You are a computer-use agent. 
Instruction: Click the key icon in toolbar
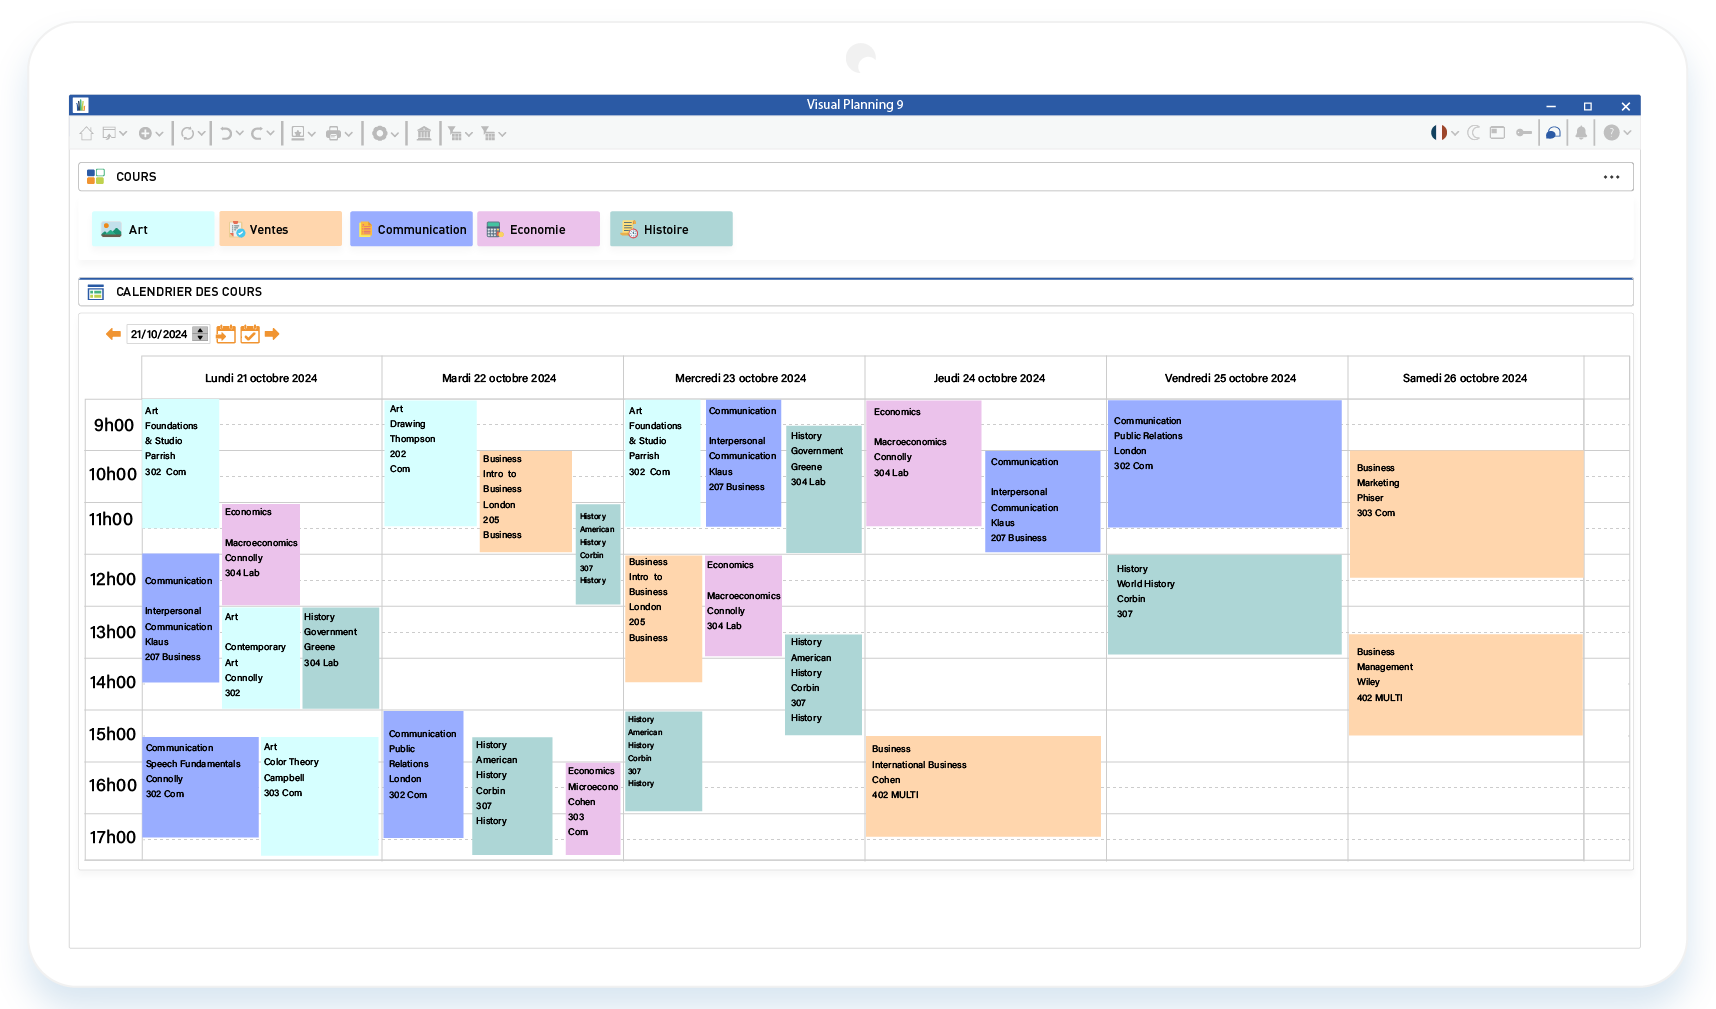click(x=1524, y=132)
